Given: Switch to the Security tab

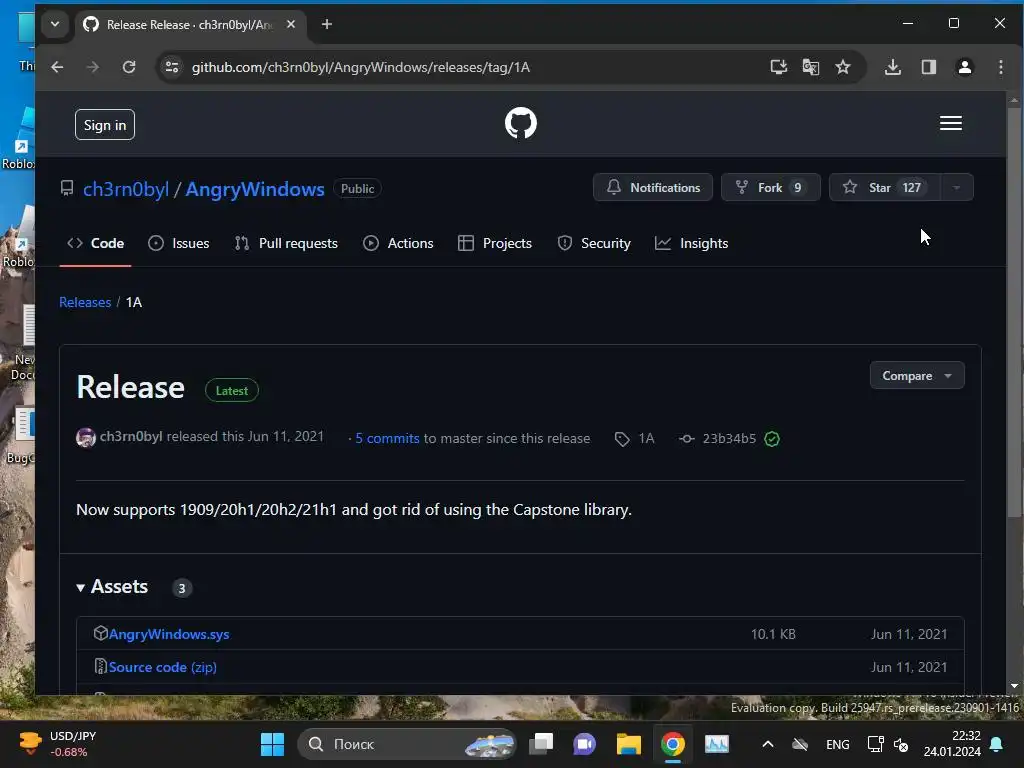Looking at the screenshot, I should point(594,243).
